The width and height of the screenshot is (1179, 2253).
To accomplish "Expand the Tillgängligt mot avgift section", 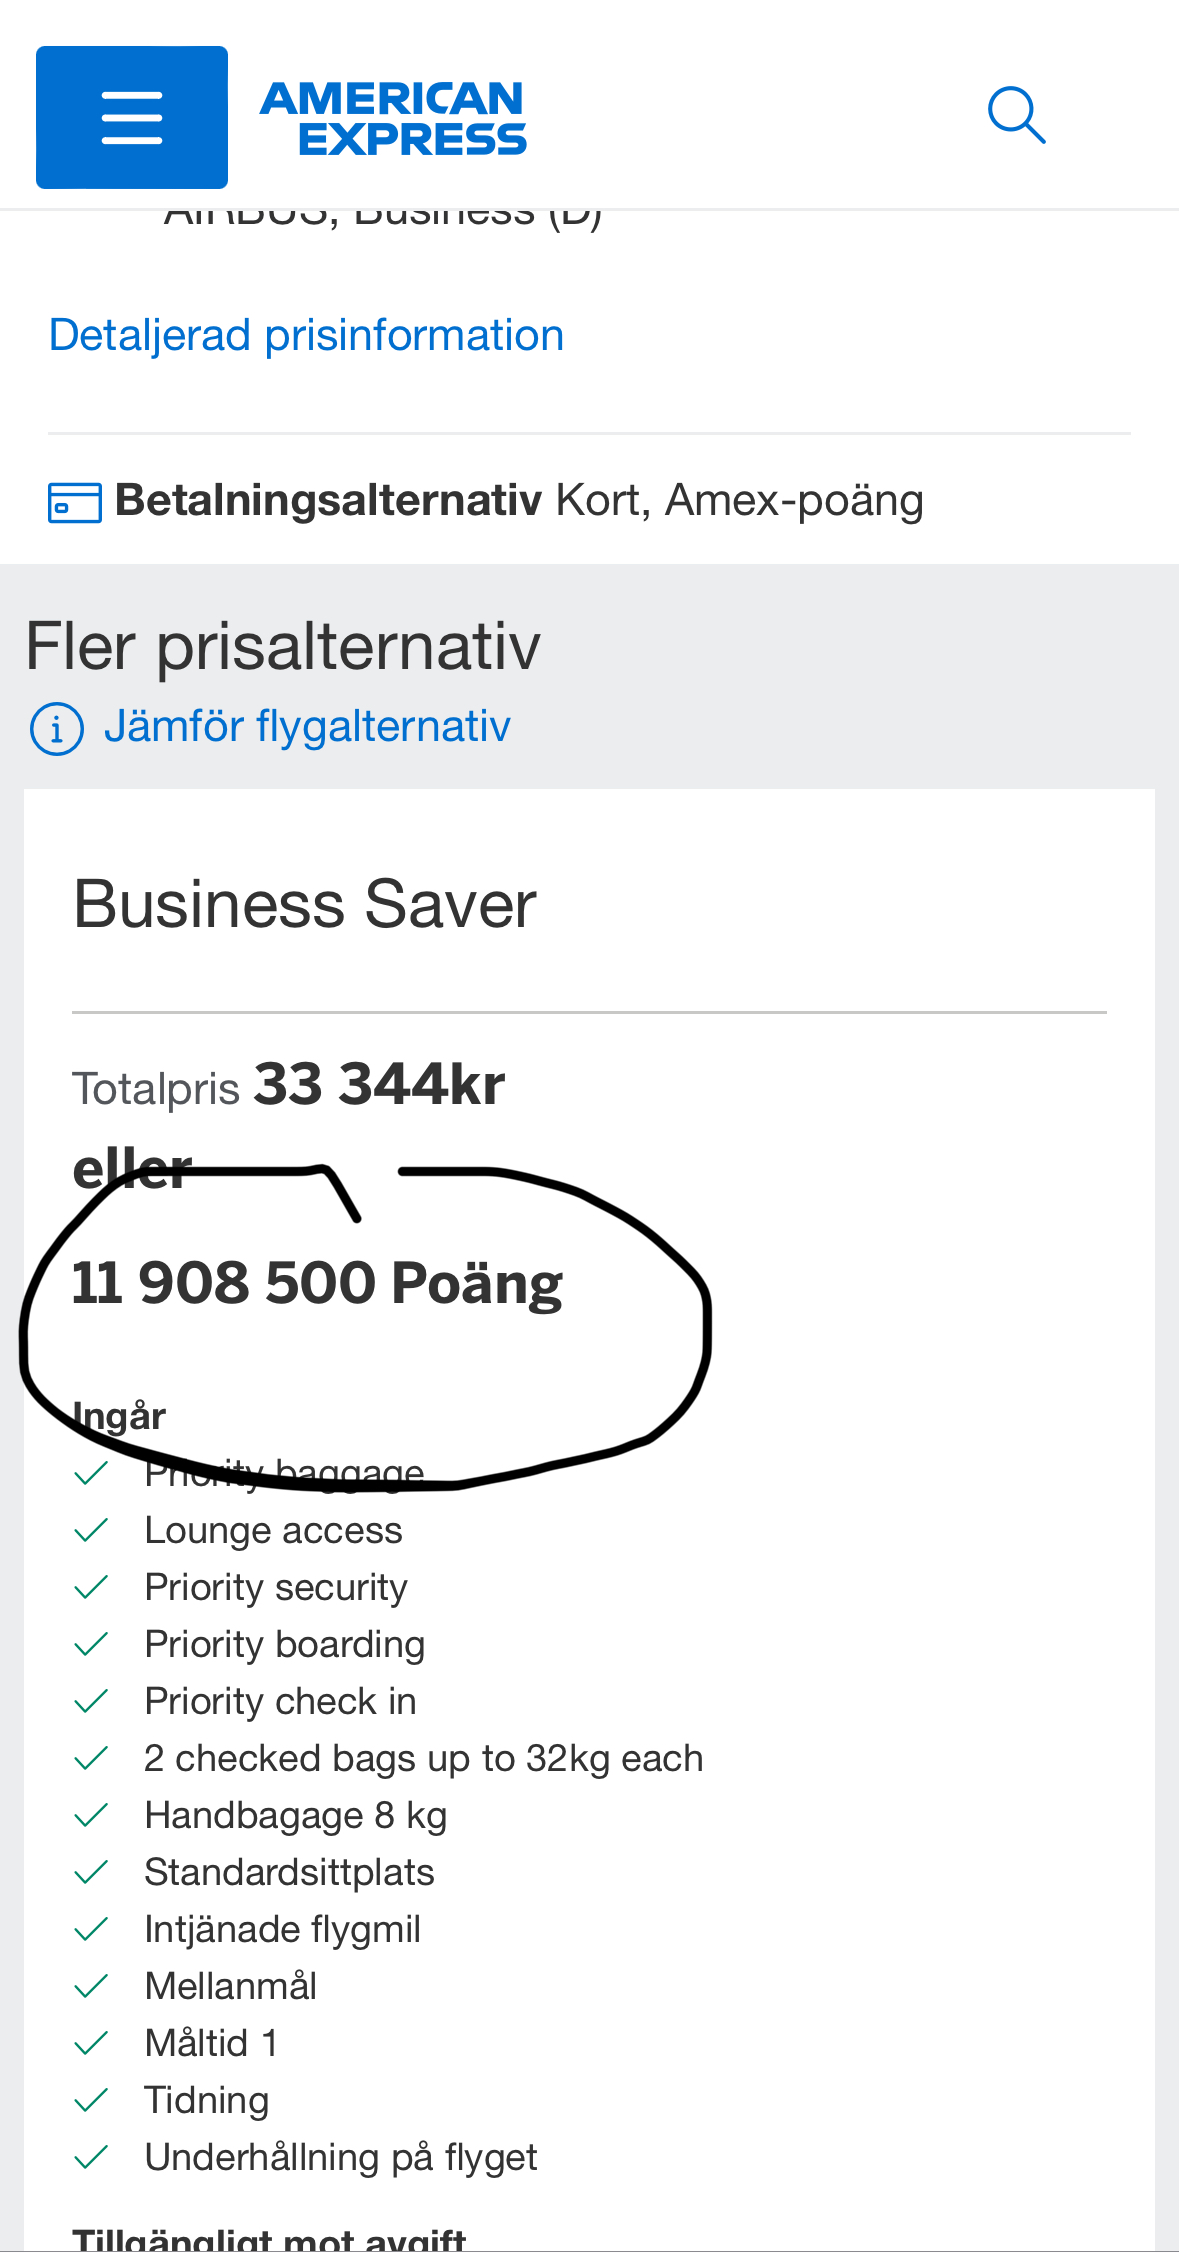I will pos(272,2238).
